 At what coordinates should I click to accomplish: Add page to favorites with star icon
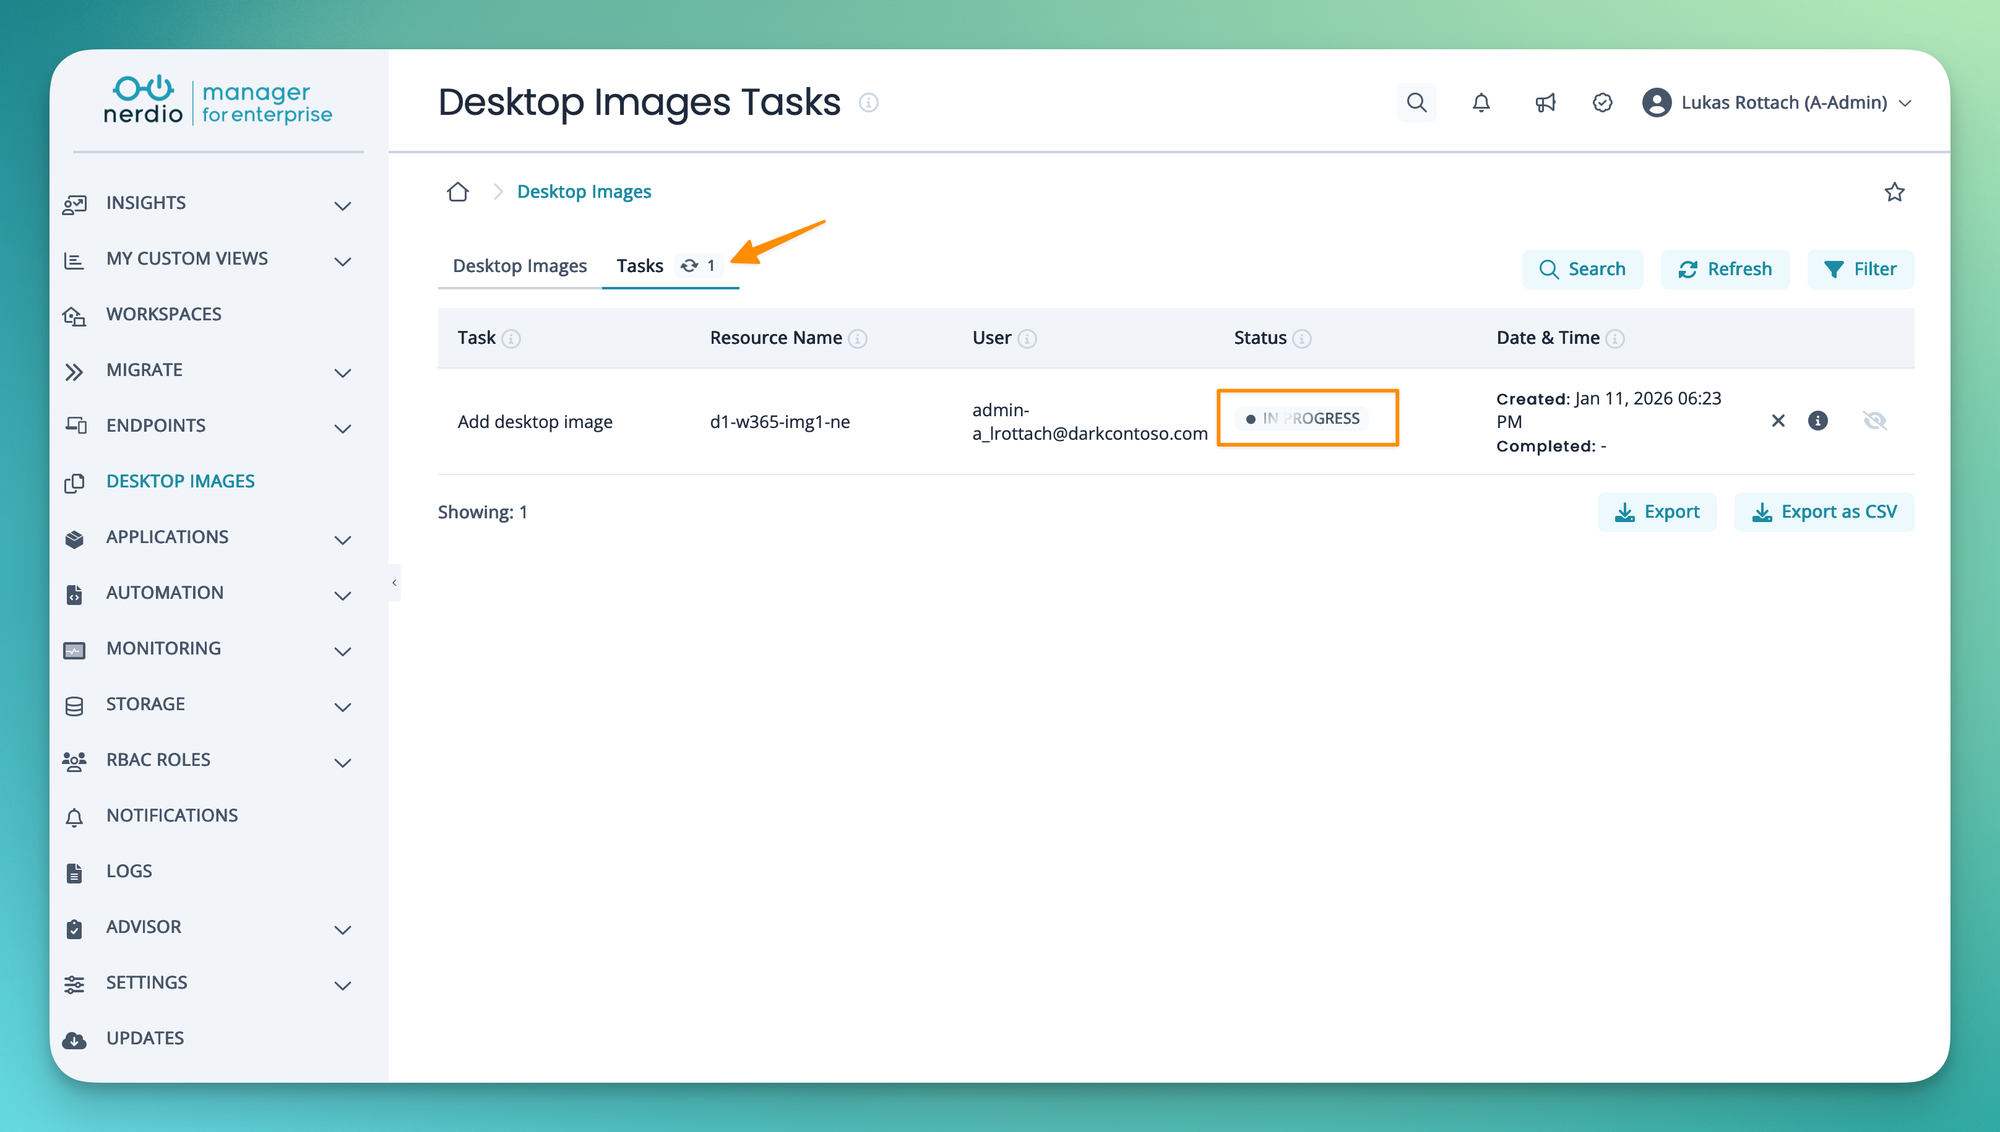[1894, 192]
